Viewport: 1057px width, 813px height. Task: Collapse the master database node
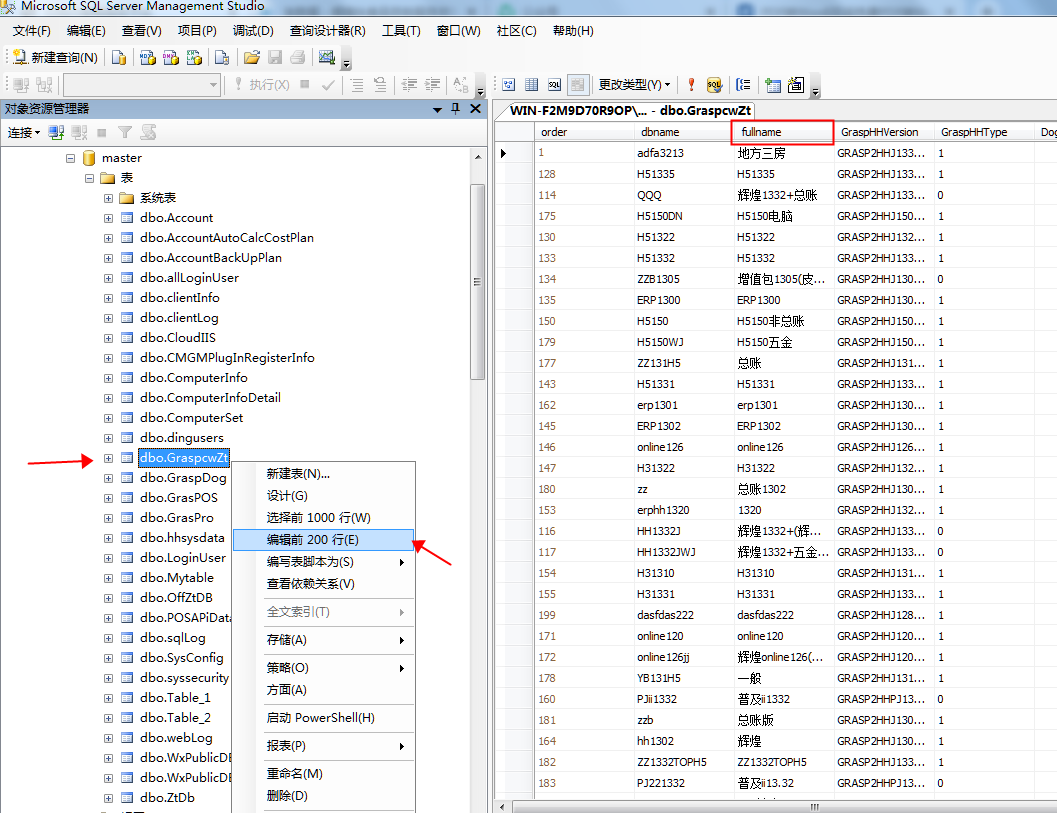71,158
